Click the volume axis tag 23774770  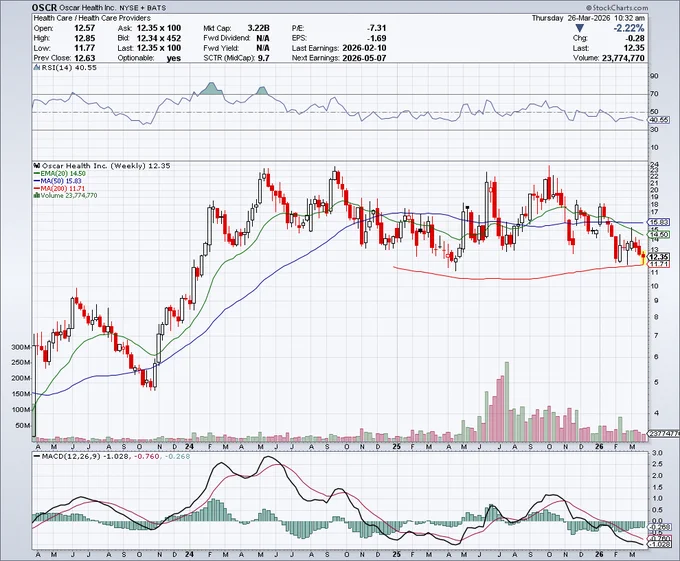664,433
